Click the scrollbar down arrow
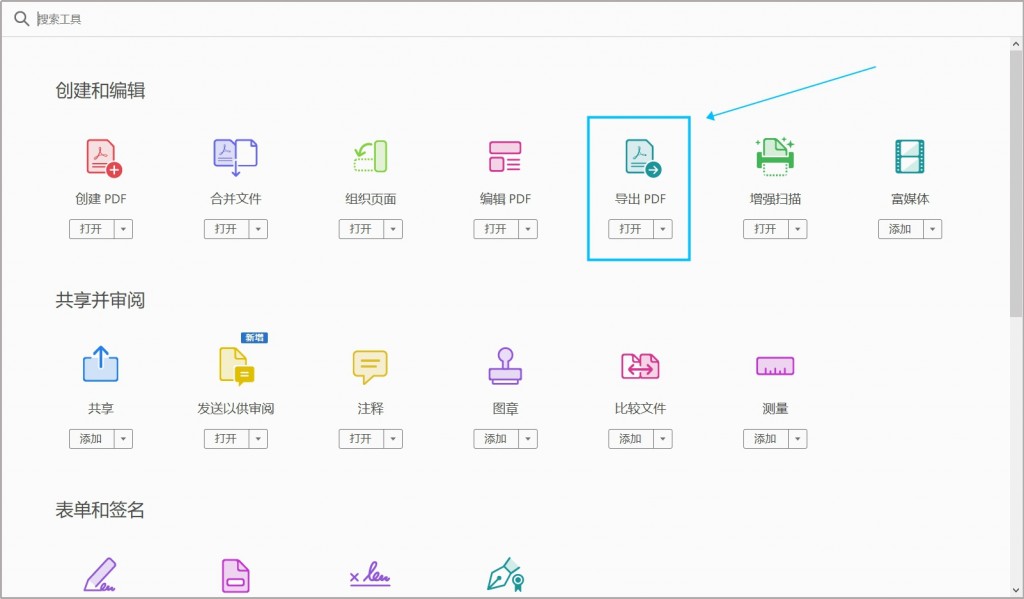 click(1016, 591)
